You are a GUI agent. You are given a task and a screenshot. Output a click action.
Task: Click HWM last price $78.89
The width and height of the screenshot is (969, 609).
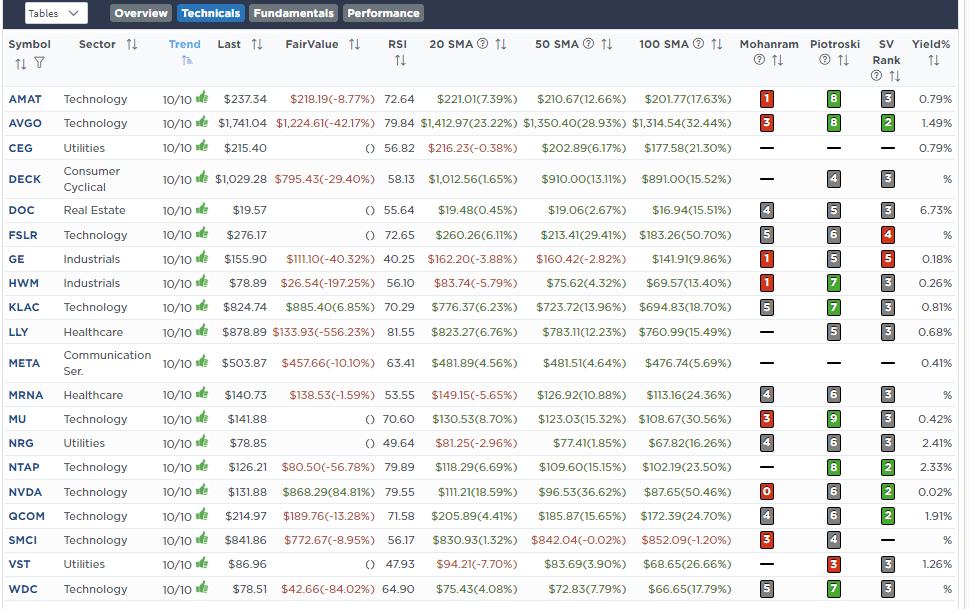tap(248, 284)
